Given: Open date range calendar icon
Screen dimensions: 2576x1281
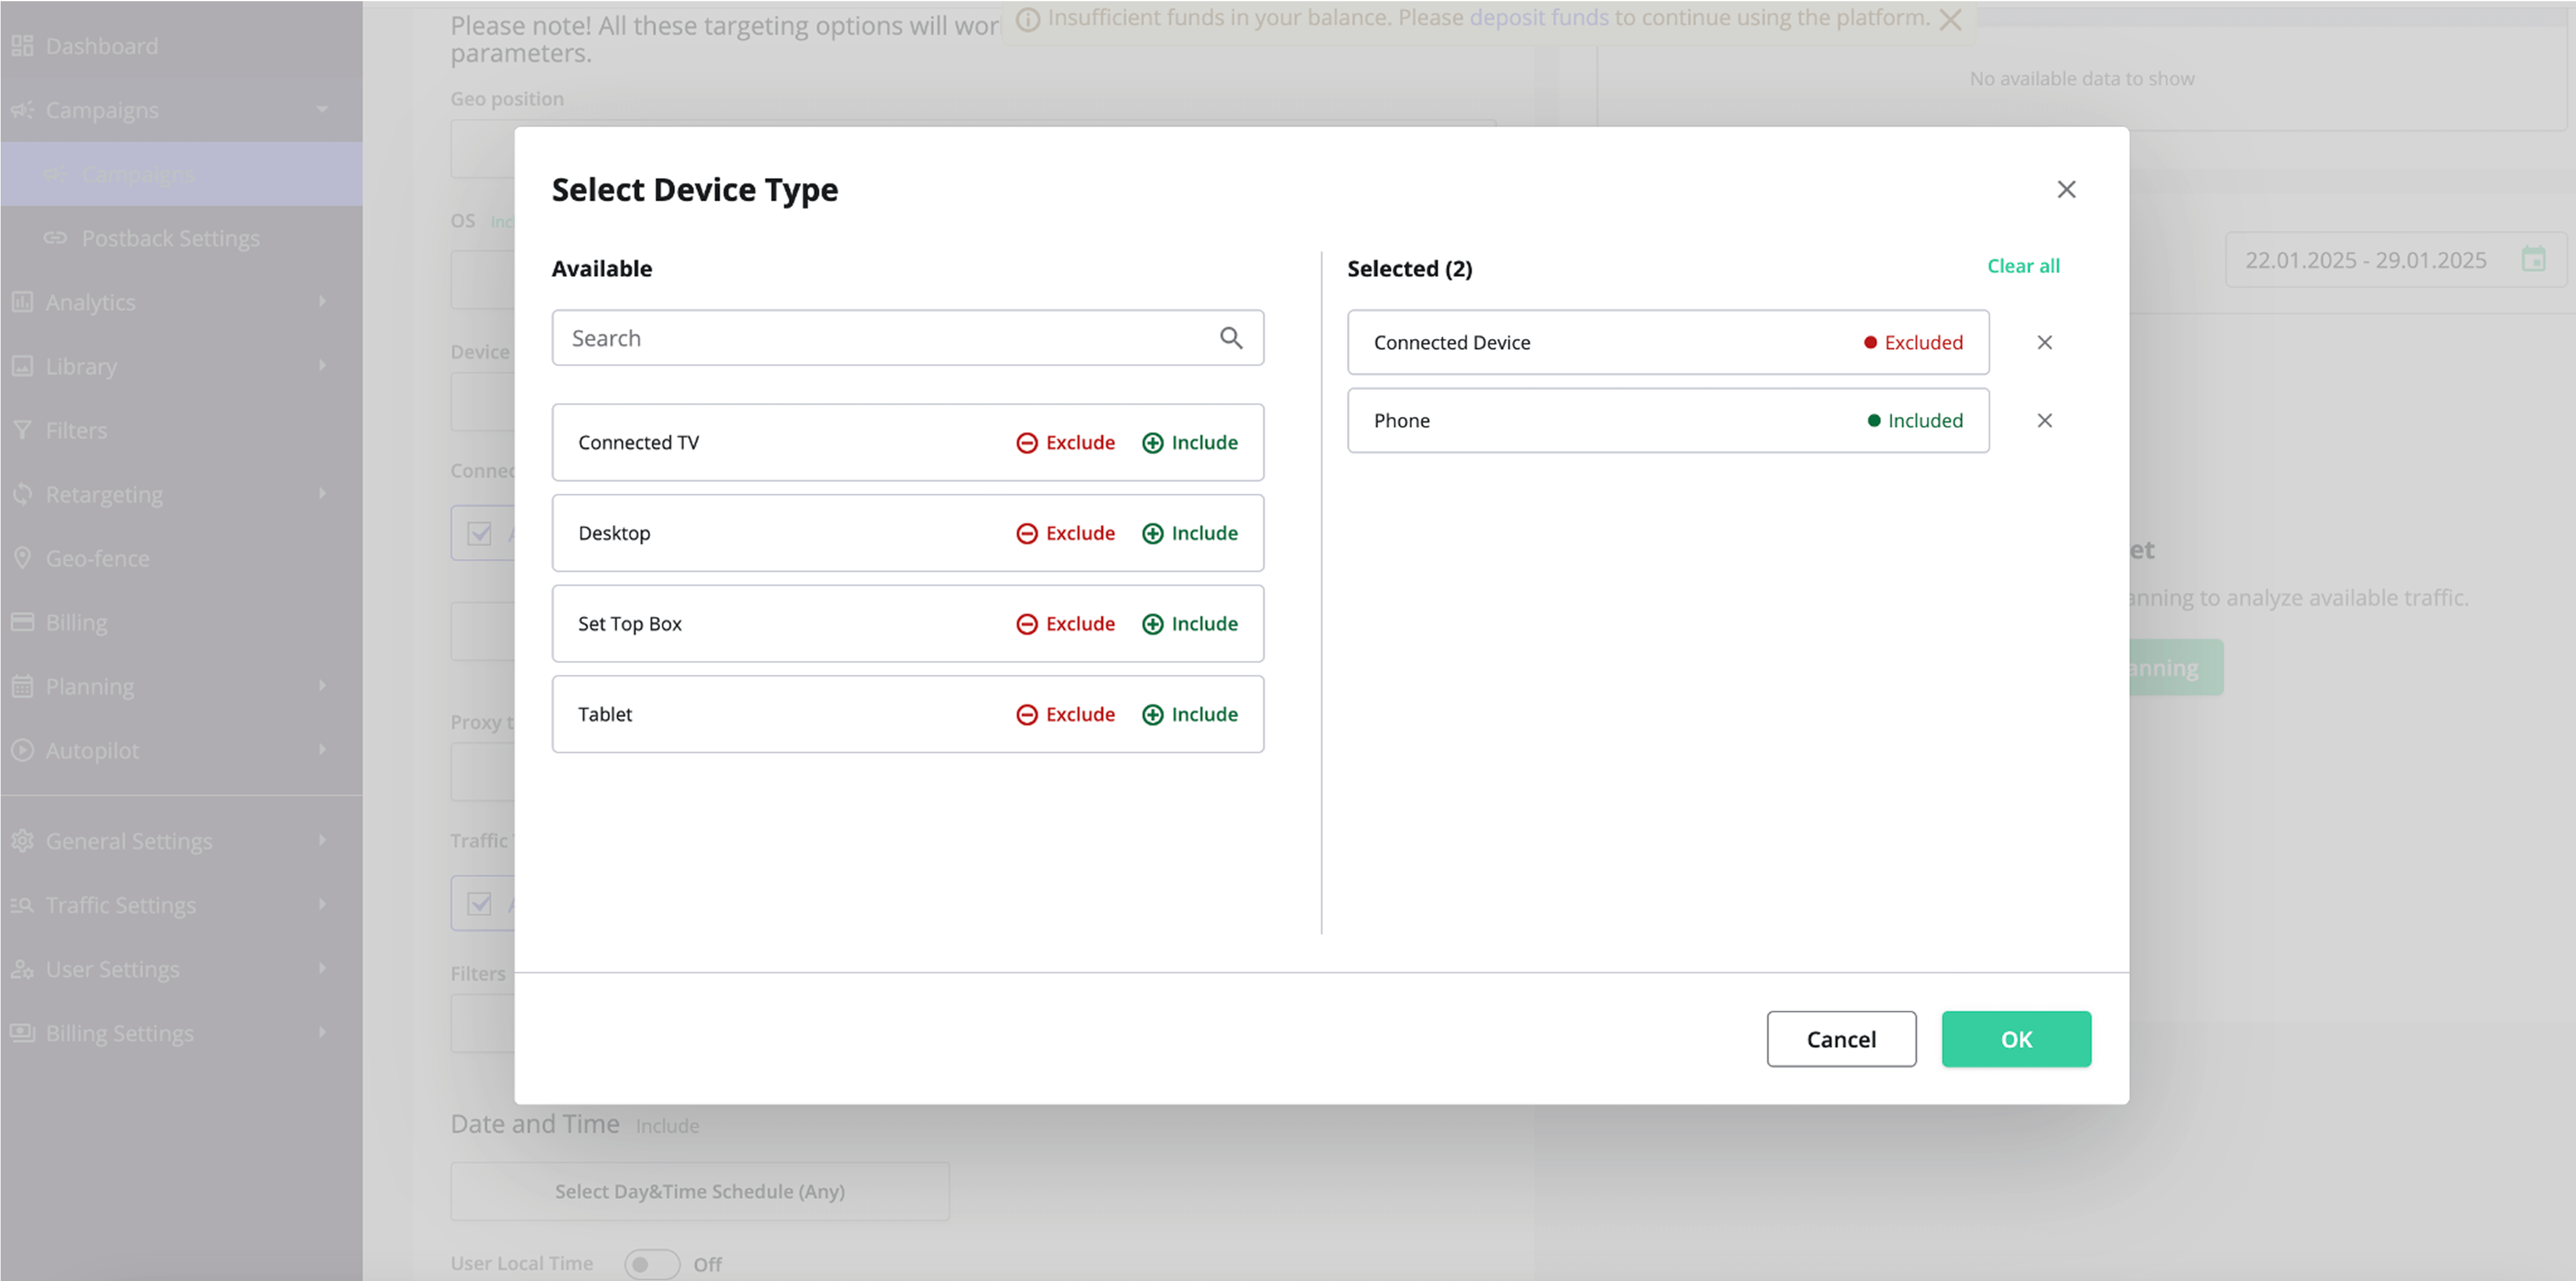Looking at the screenshot, I should pyautogui.click(x=2534, y=260).
